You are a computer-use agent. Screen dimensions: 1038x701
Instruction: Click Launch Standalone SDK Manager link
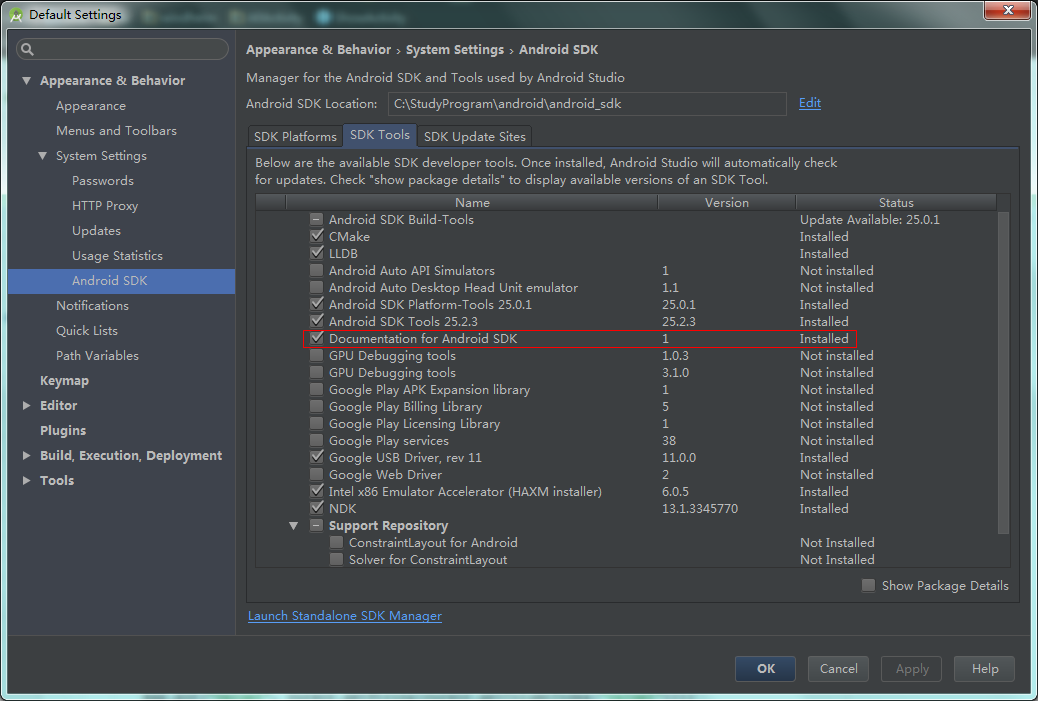345,616
